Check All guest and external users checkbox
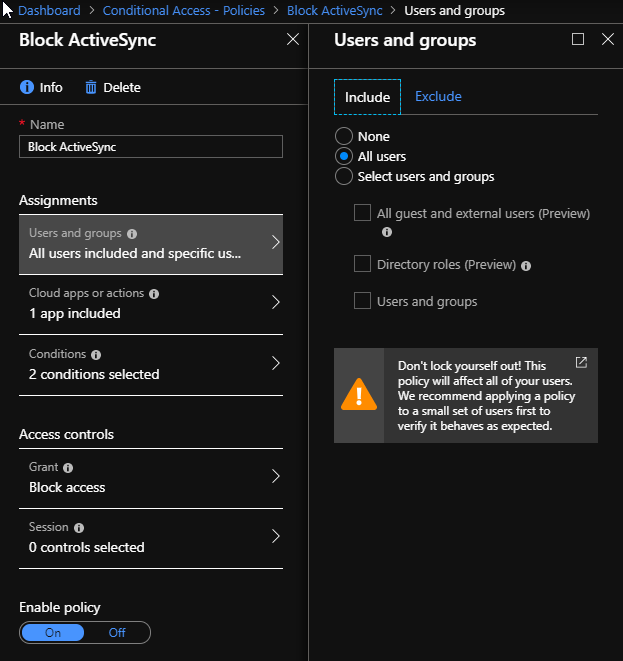The width and height of the screenshot is (623, 661). click(x=363, y=213)
